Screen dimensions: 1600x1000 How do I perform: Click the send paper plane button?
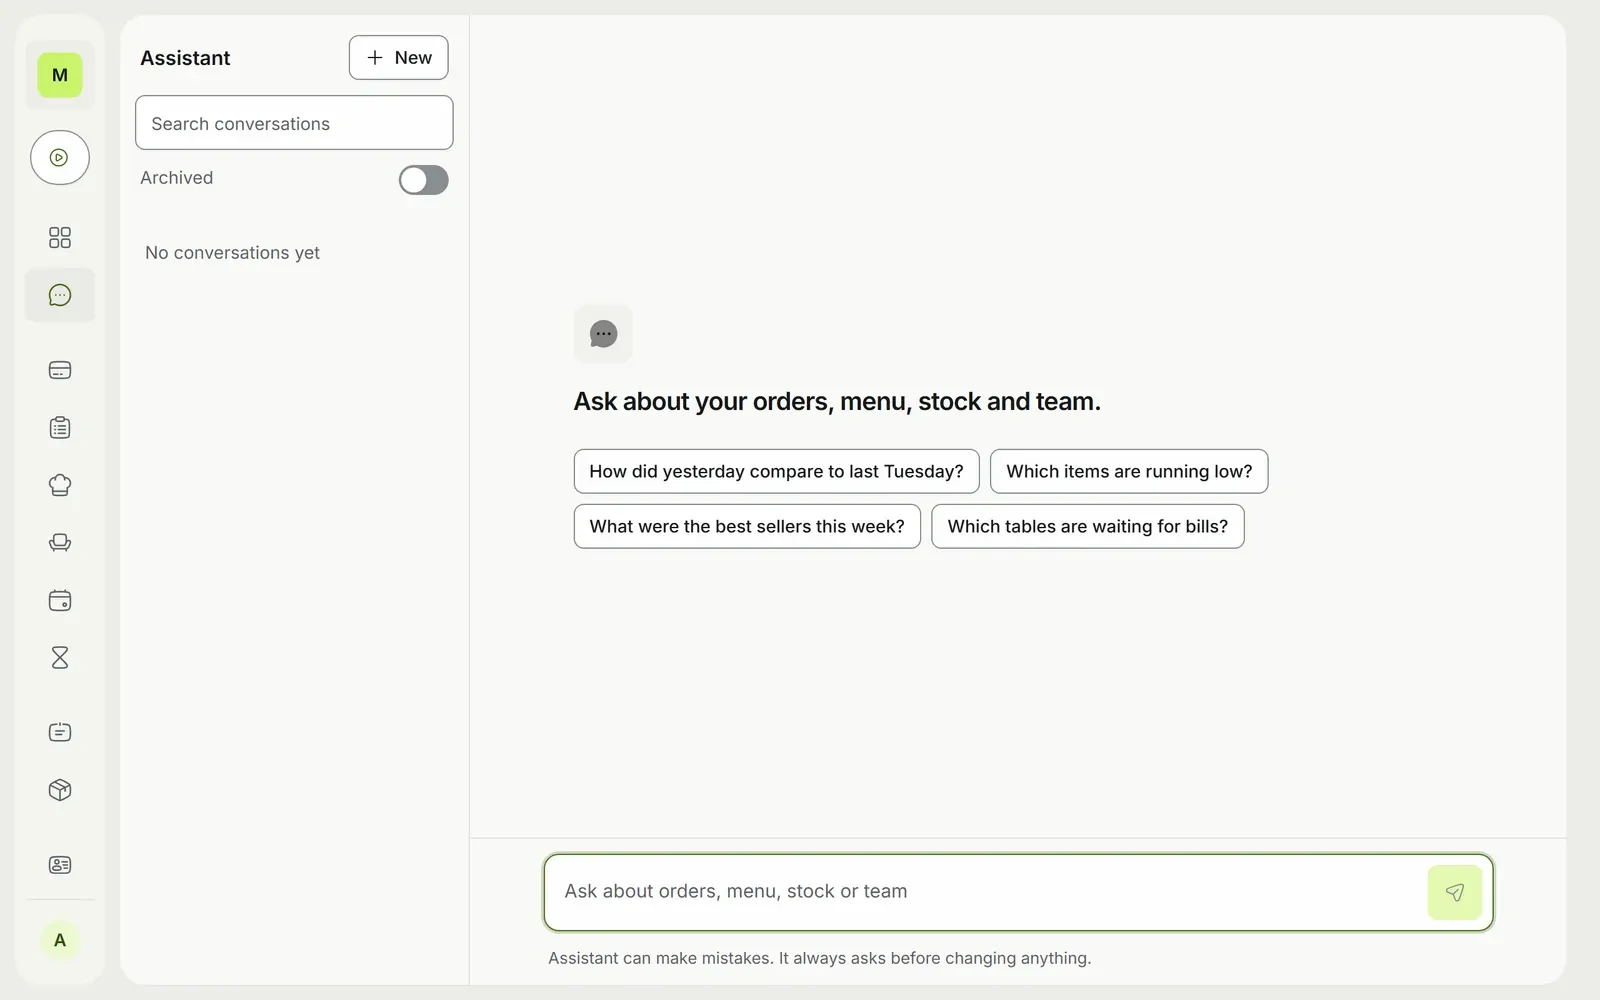(1455, 892)
